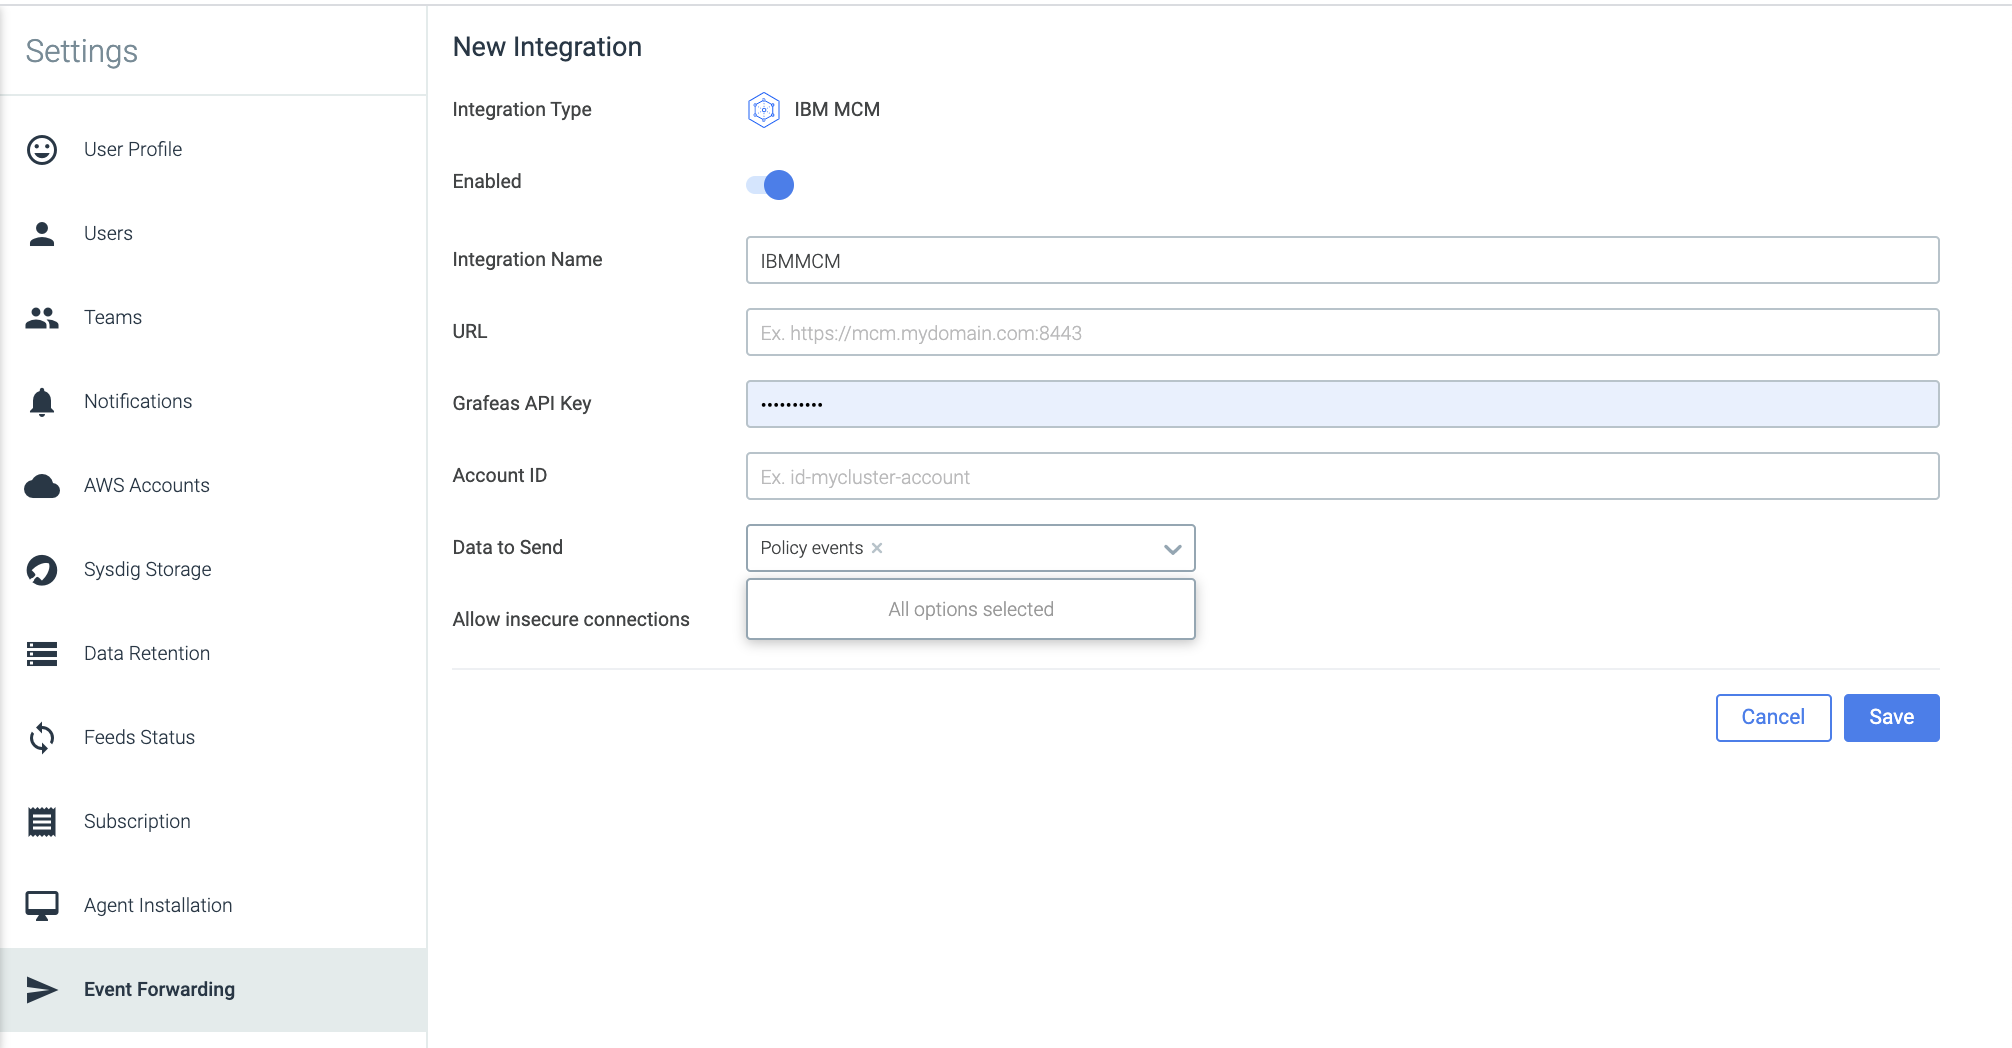This screenshot has width=2012, height=1048.
Task: Expand the Data to Send dropdown arrow
Action: [1173, 549]
